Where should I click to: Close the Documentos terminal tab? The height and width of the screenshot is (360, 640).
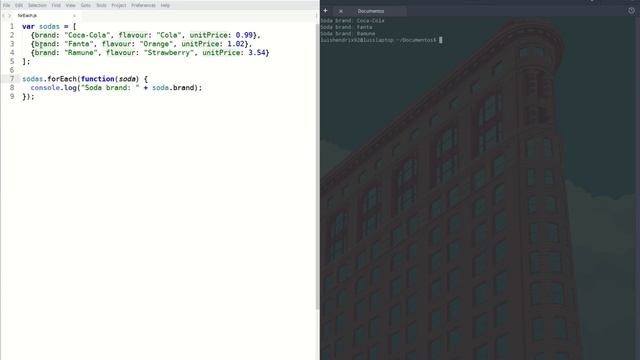pyautogui.click(x=341, y=11)
